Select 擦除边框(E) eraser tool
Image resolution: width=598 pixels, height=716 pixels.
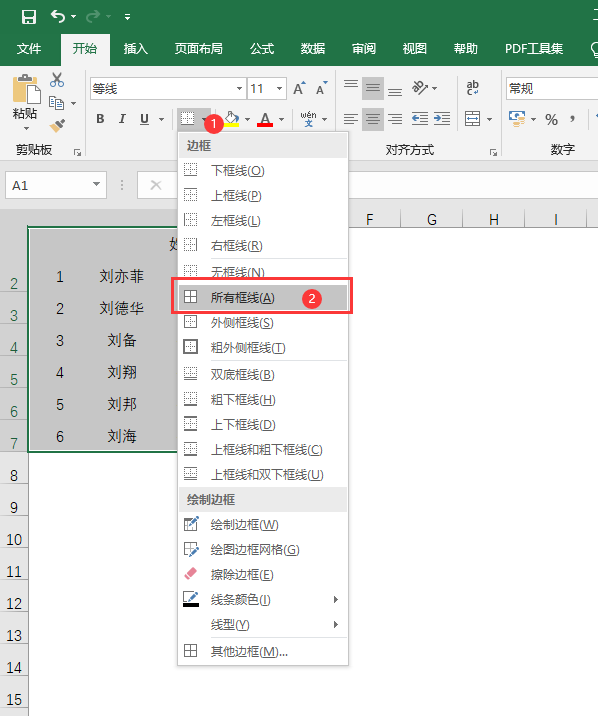[263, 574]
